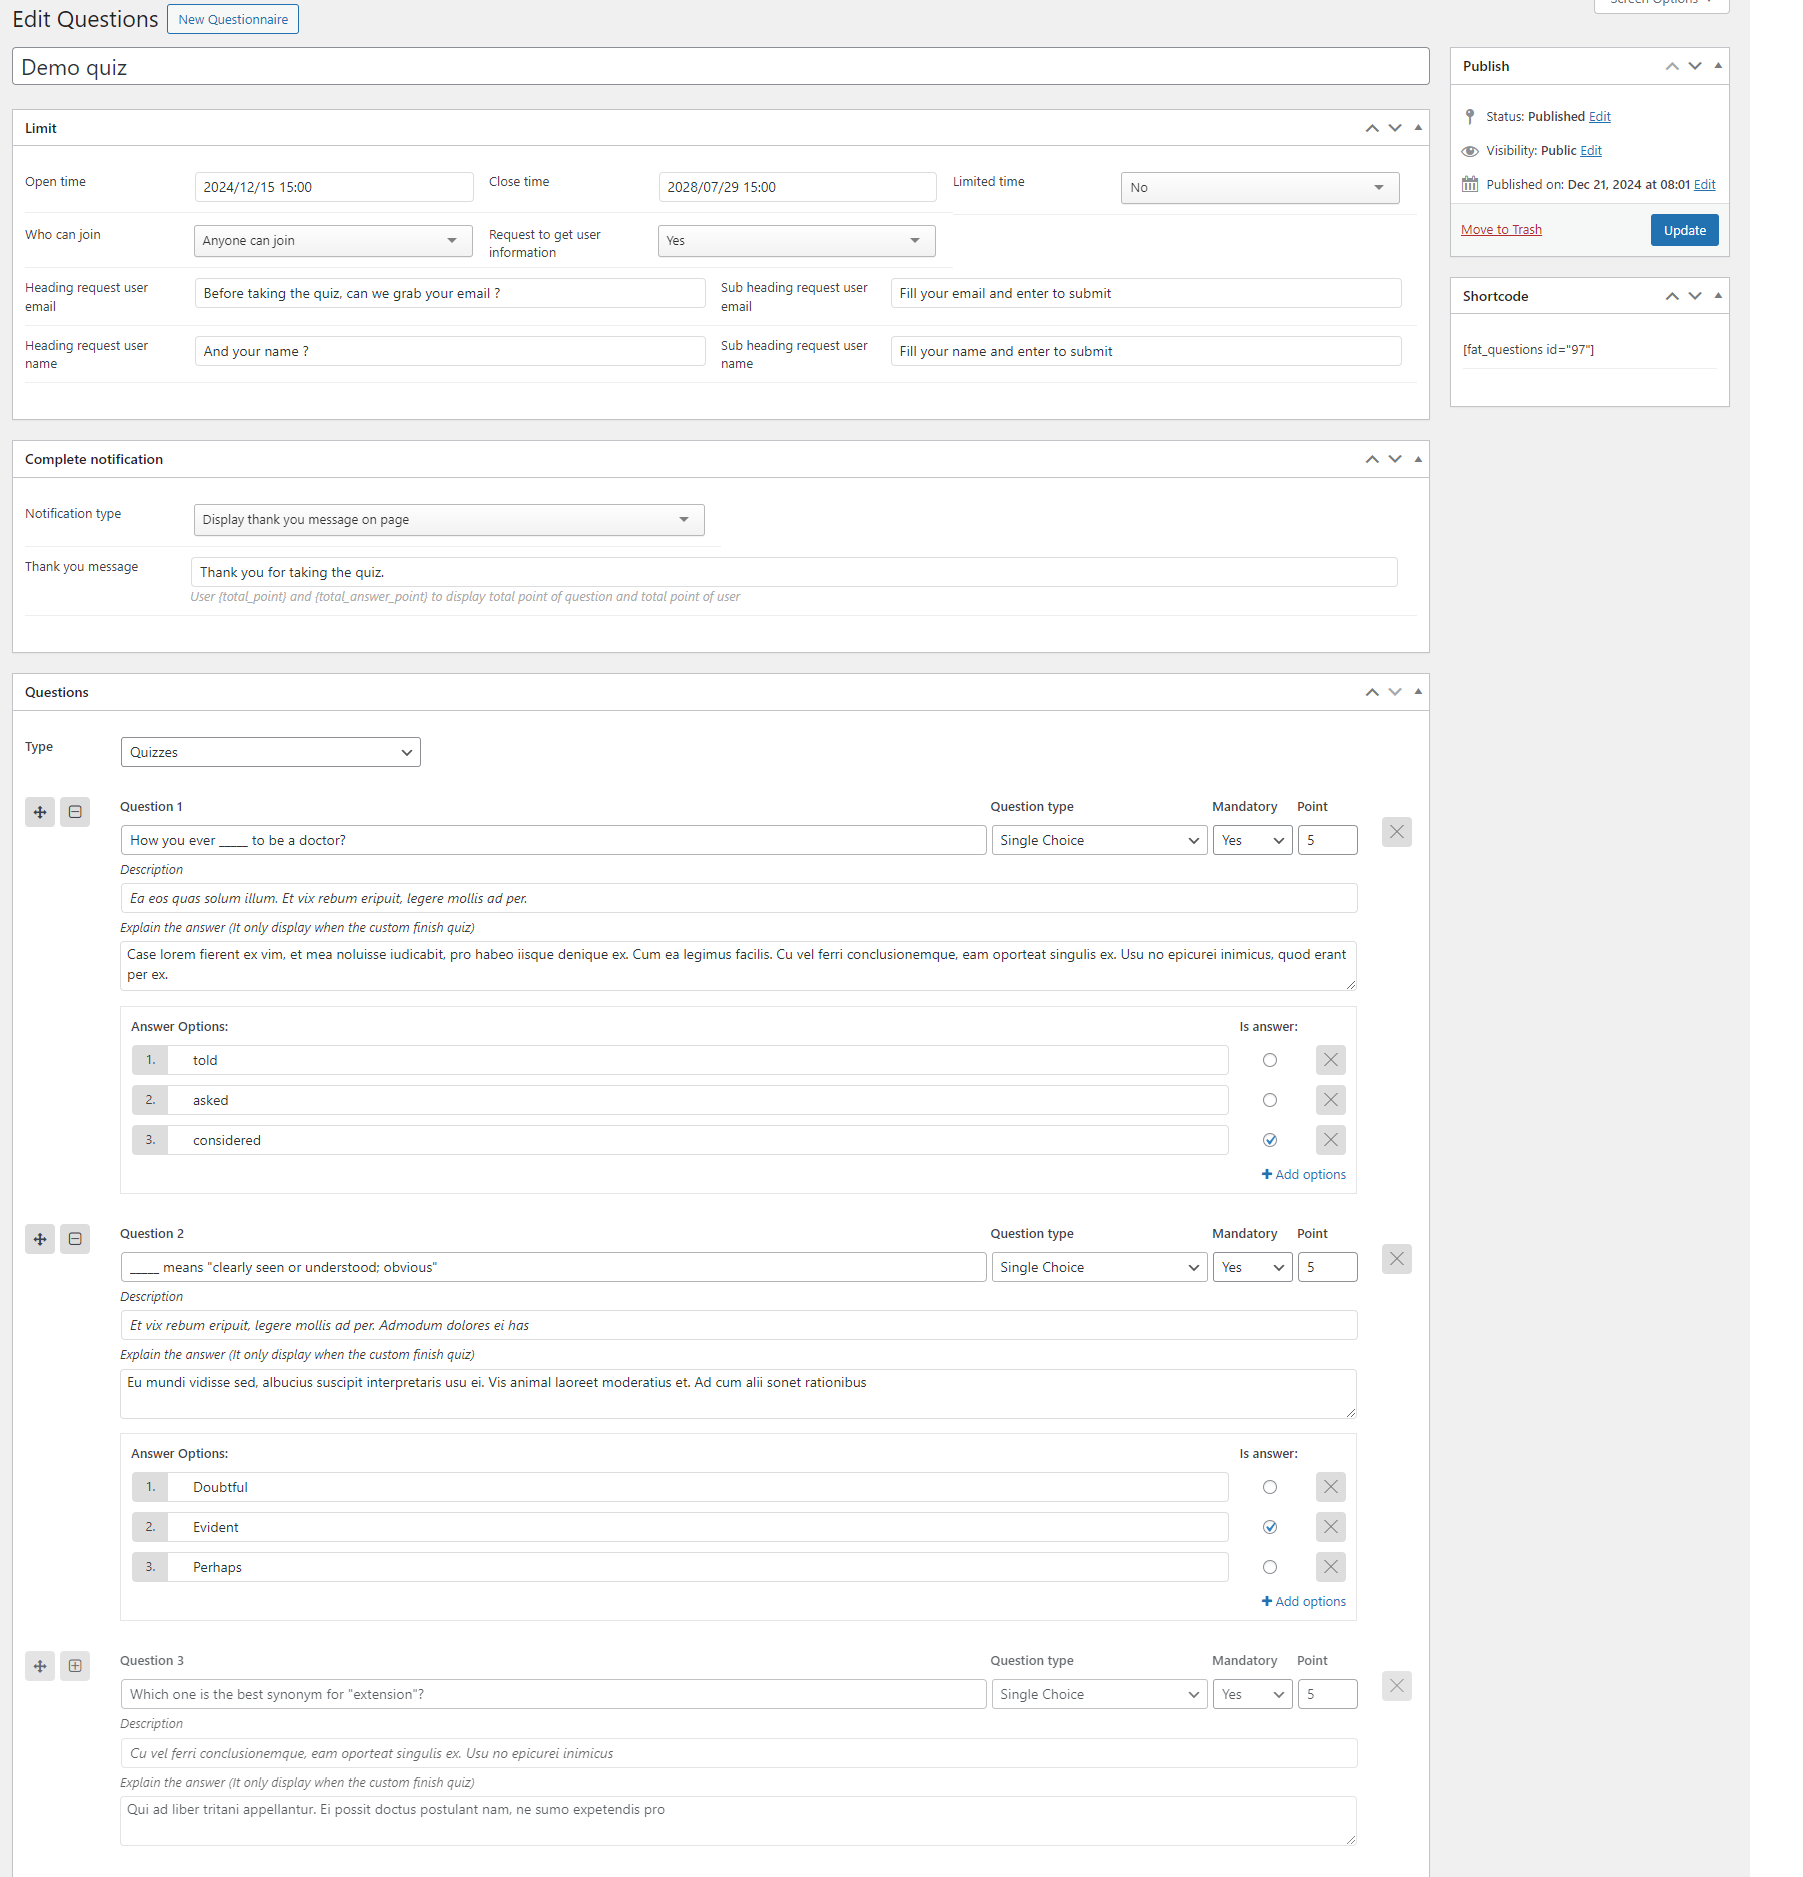Collapse Question 2 with the minus icon
The height and width of the screenshot is (1877, 1803).
click(75, 1238)
